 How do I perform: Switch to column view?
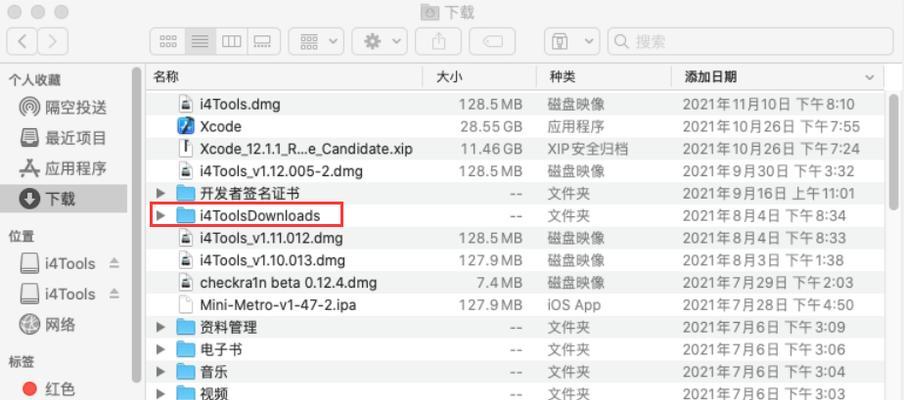(232, 41)
